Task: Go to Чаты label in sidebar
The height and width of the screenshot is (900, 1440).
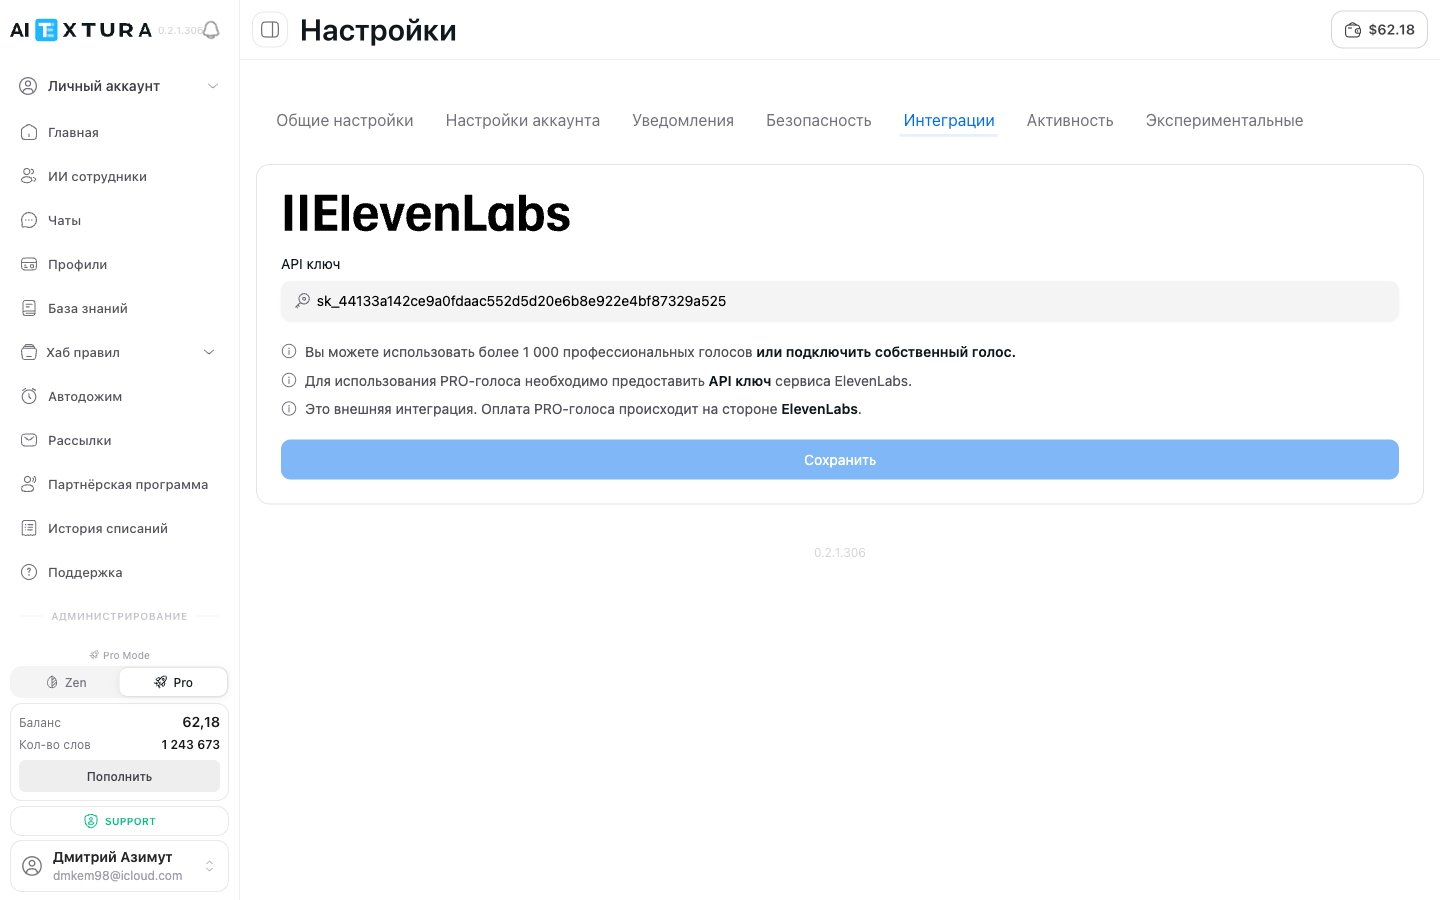Action: coord(64,220)
